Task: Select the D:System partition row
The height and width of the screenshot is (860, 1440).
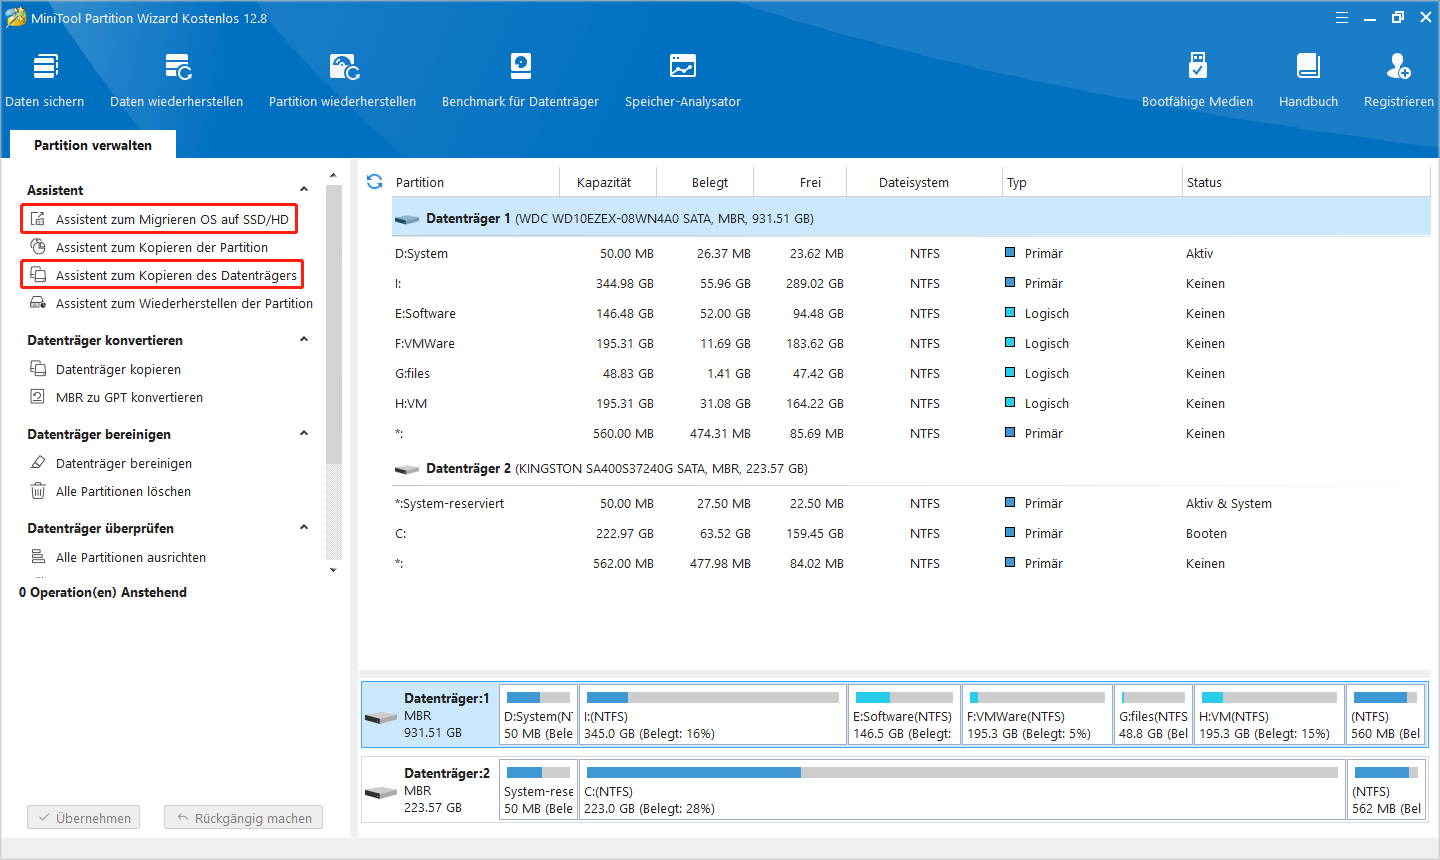Action: tap(910, 254)
